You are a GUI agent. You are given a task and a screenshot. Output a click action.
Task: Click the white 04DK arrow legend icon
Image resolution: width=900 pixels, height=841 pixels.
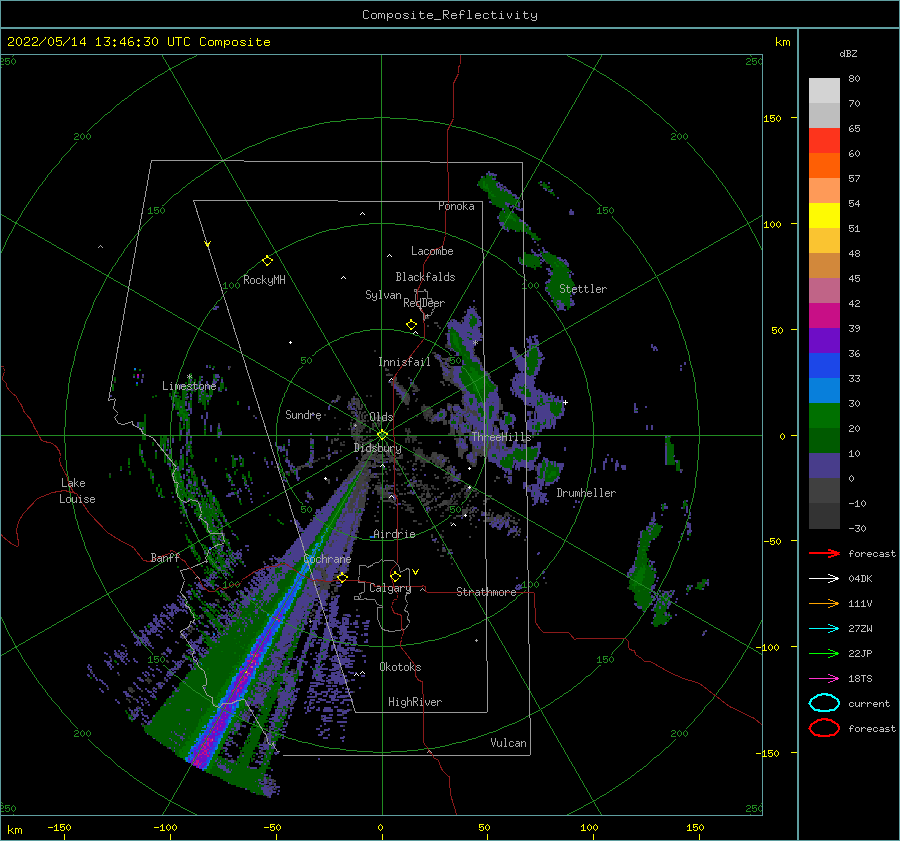[824, 578]
